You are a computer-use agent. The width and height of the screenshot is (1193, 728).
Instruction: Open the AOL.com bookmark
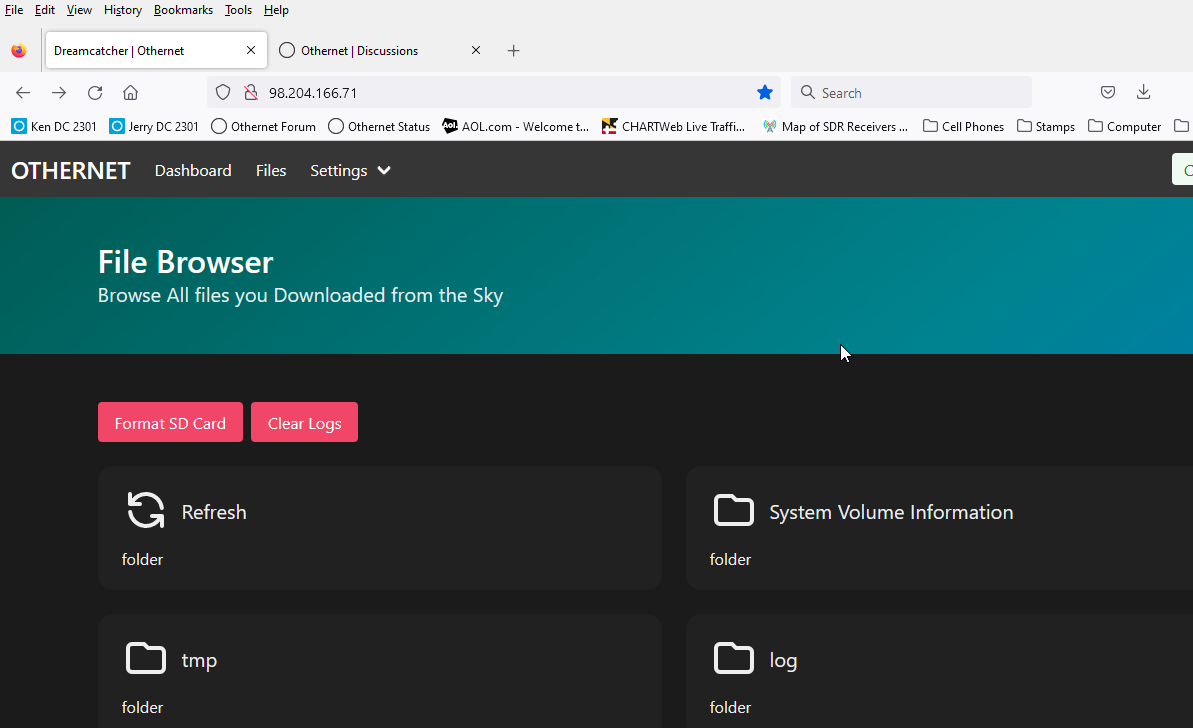pyautogui.click(x=516, y=126)
